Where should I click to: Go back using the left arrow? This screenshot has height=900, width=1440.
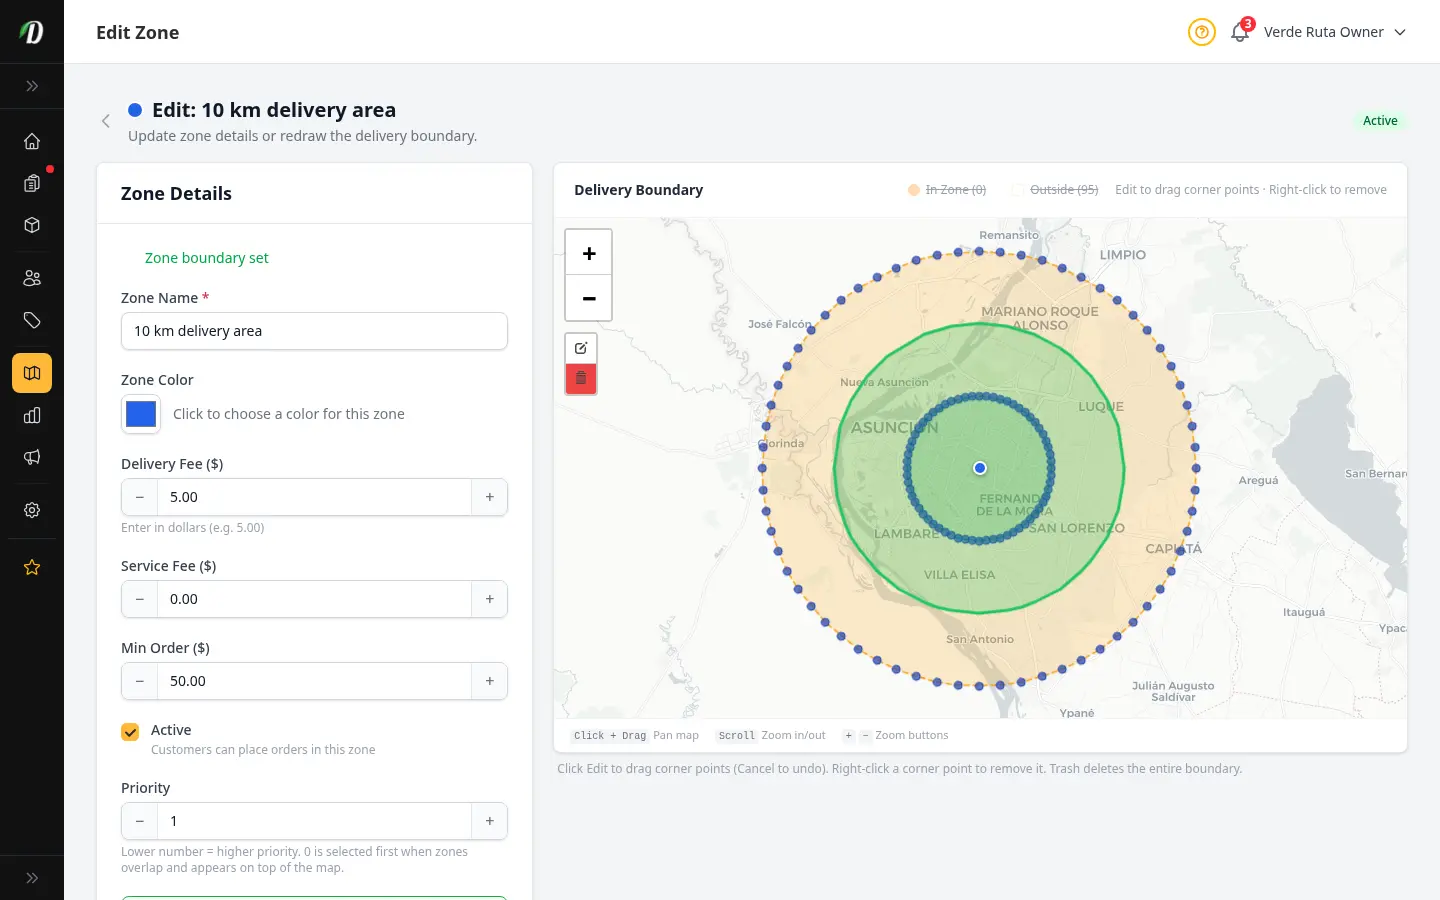[106, 121]
